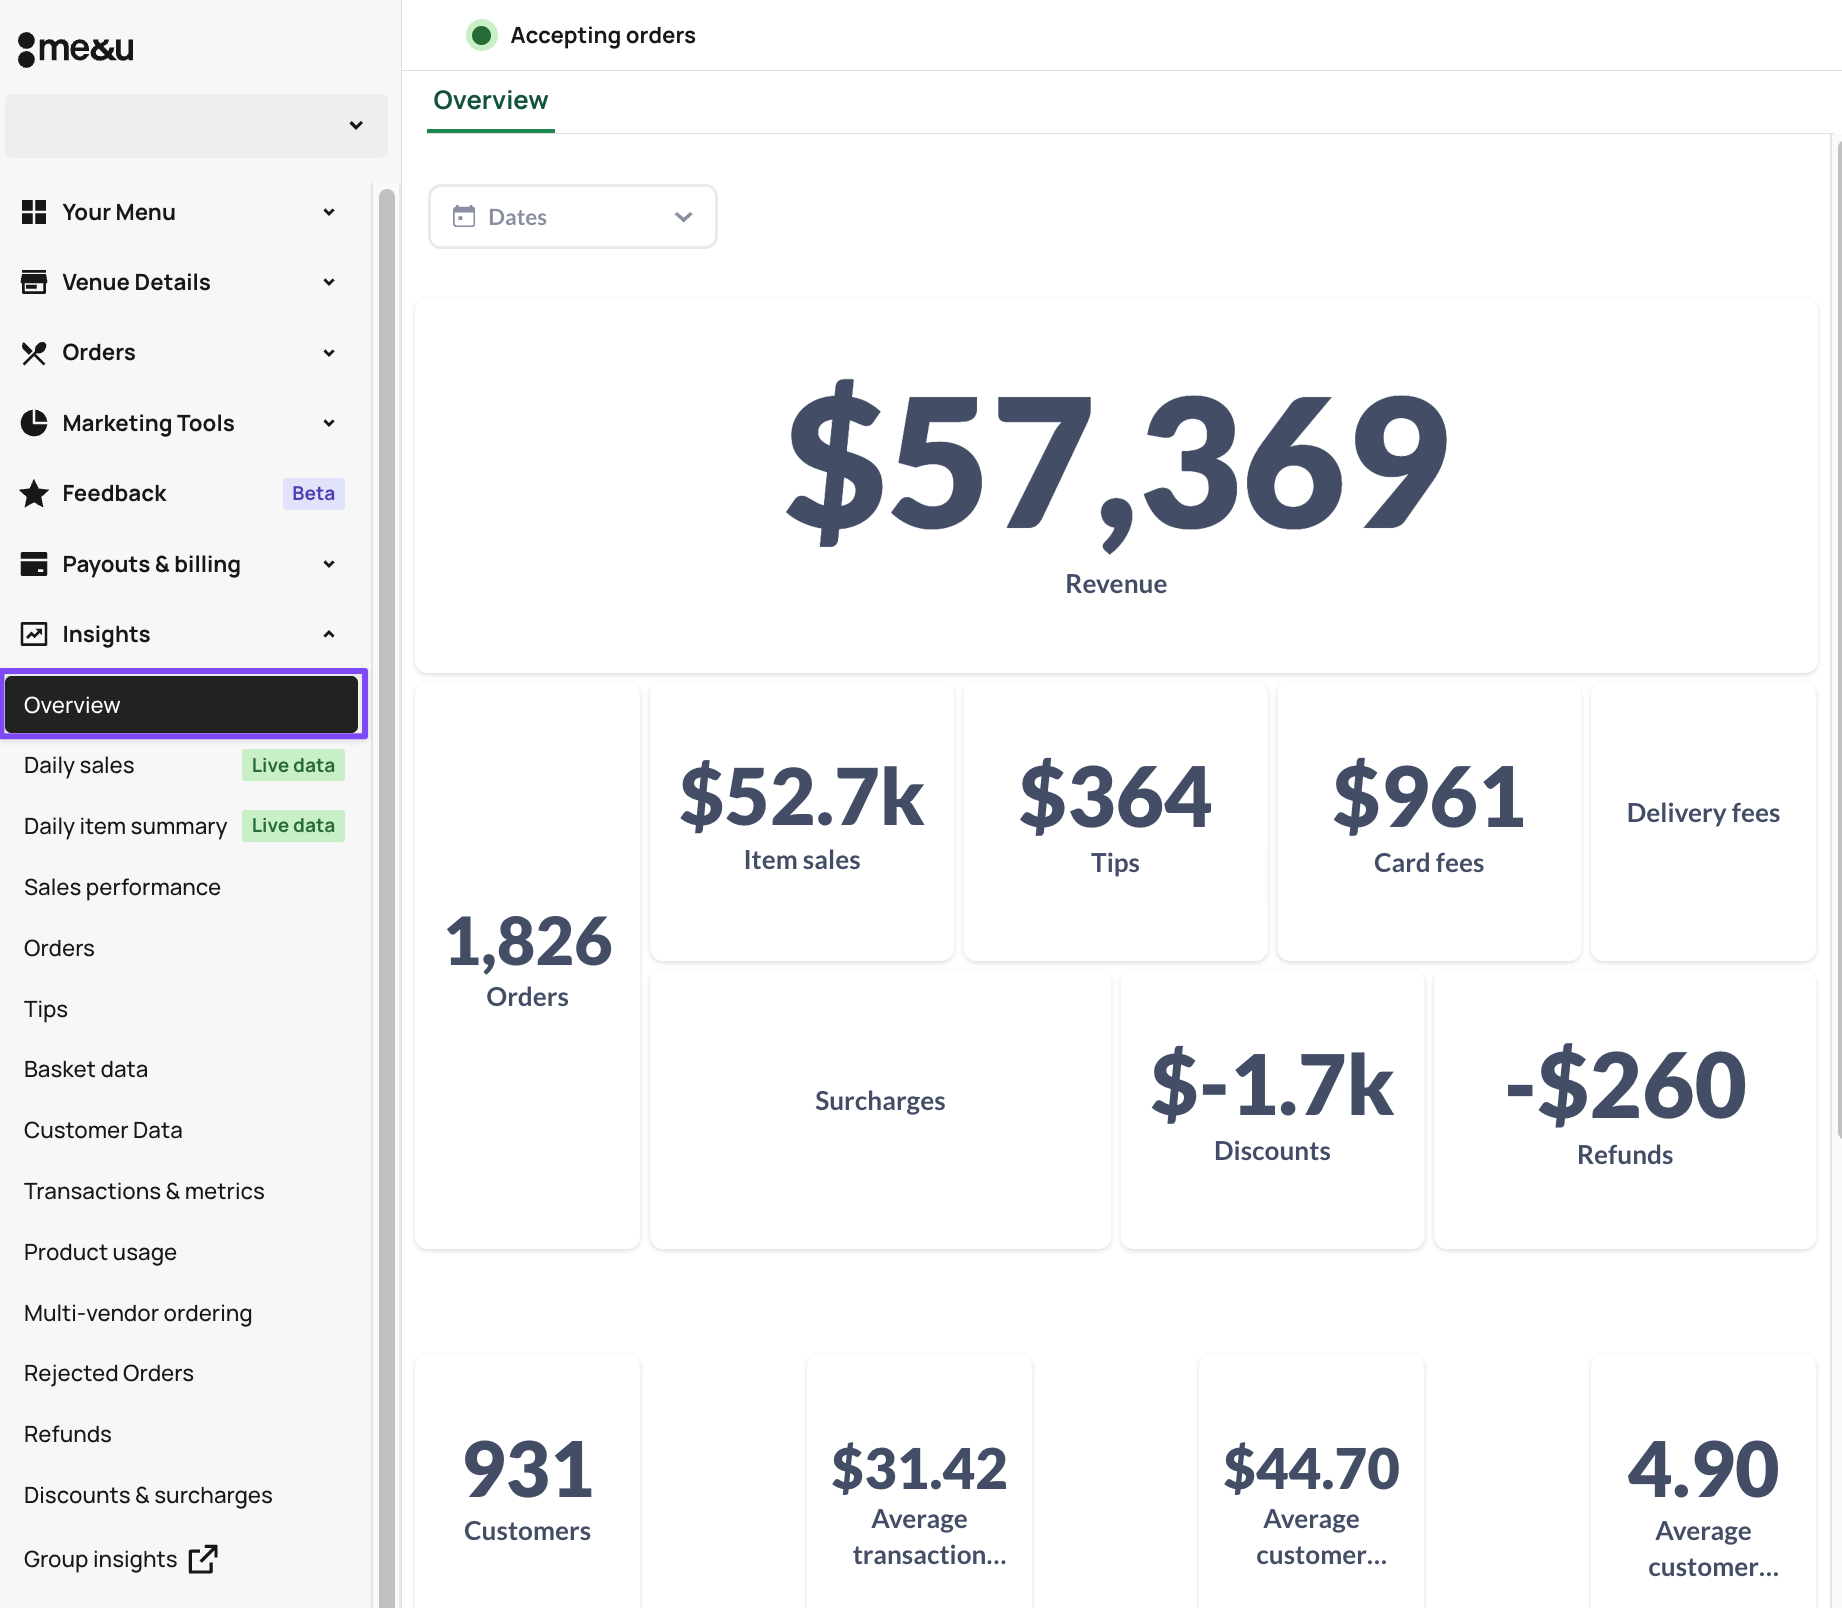Click the Feedback star icon

34,493
